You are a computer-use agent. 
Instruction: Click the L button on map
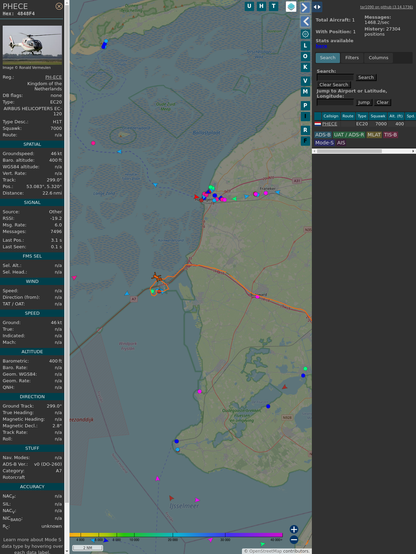coord(305,46)
